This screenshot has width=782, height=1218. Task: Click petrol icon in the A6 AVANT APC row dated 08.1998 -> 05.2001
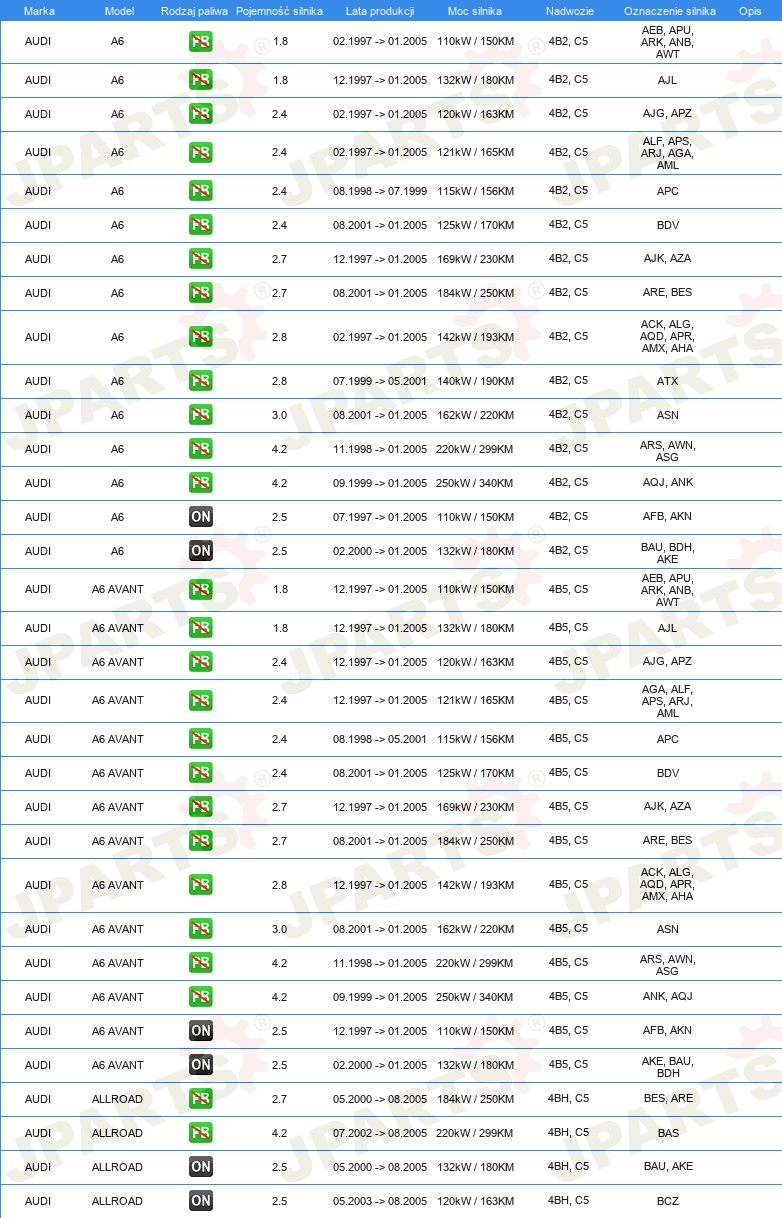[201, 739]
